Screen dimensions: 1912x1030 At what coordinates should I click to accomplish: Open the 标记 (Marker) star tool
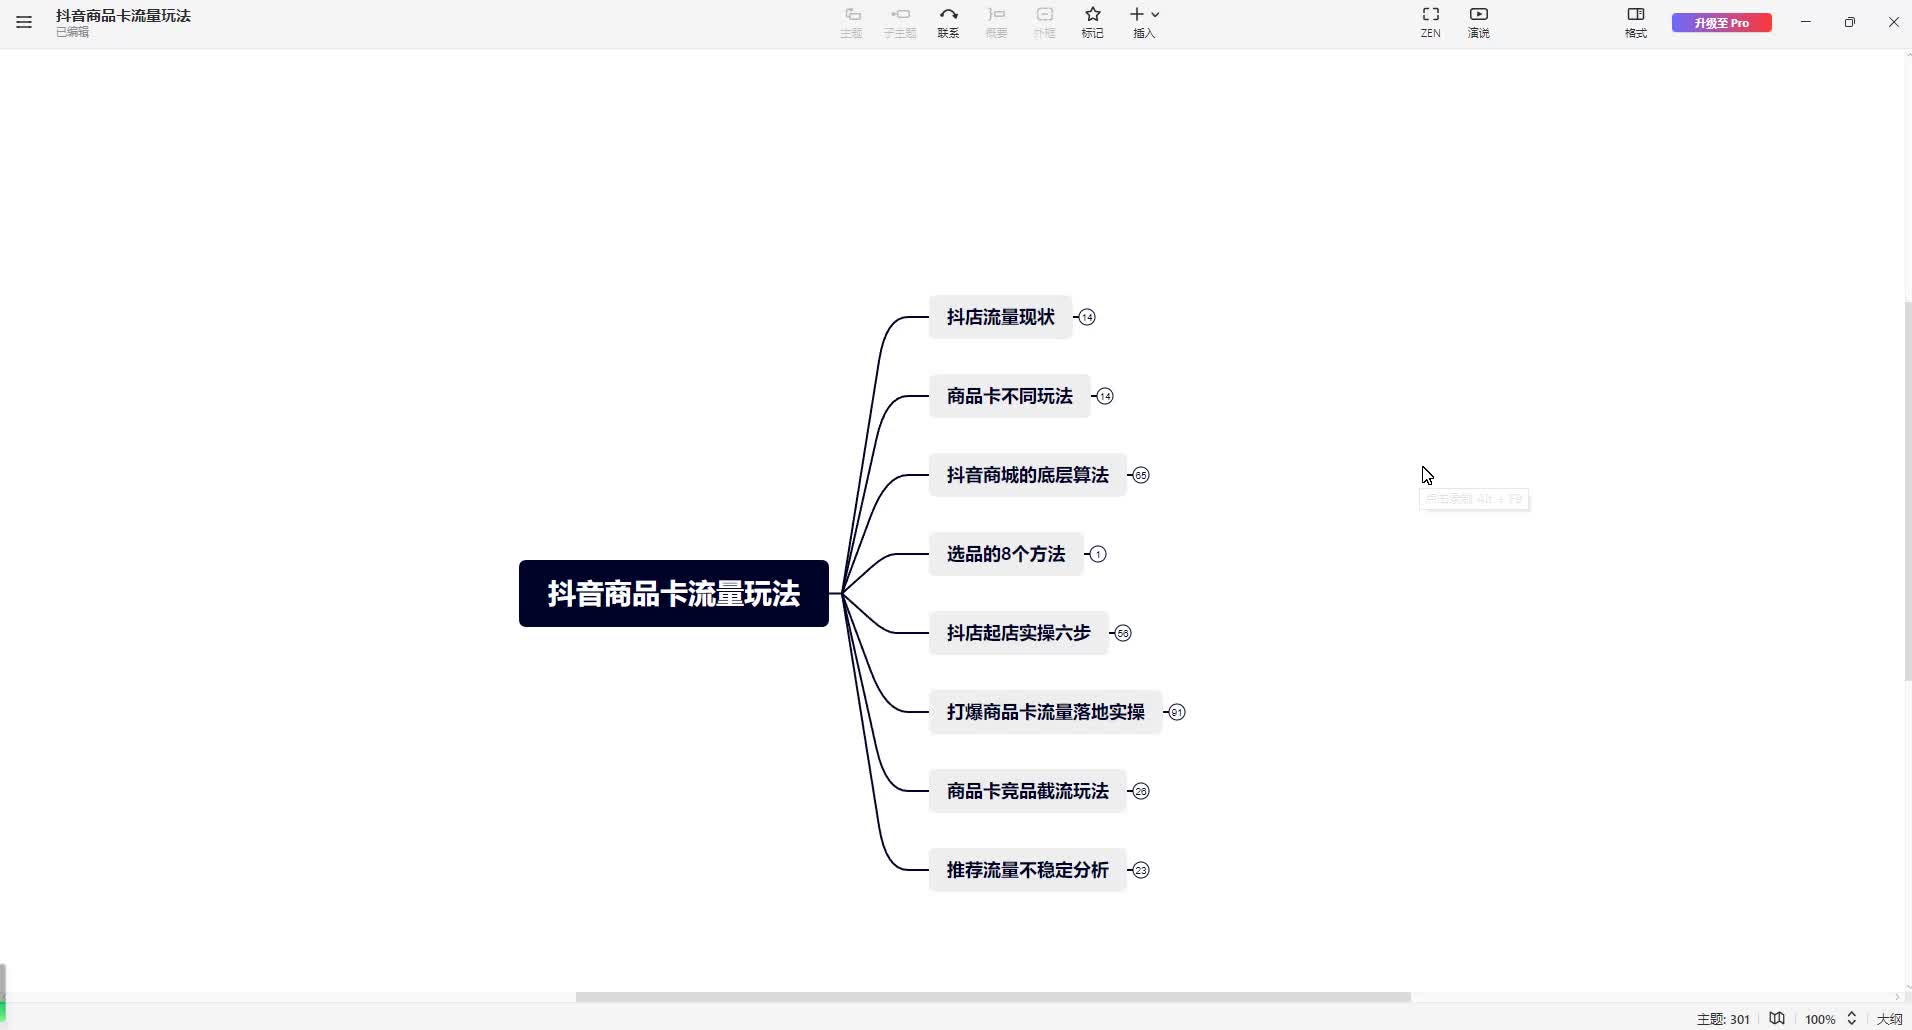pos(1092,22)
